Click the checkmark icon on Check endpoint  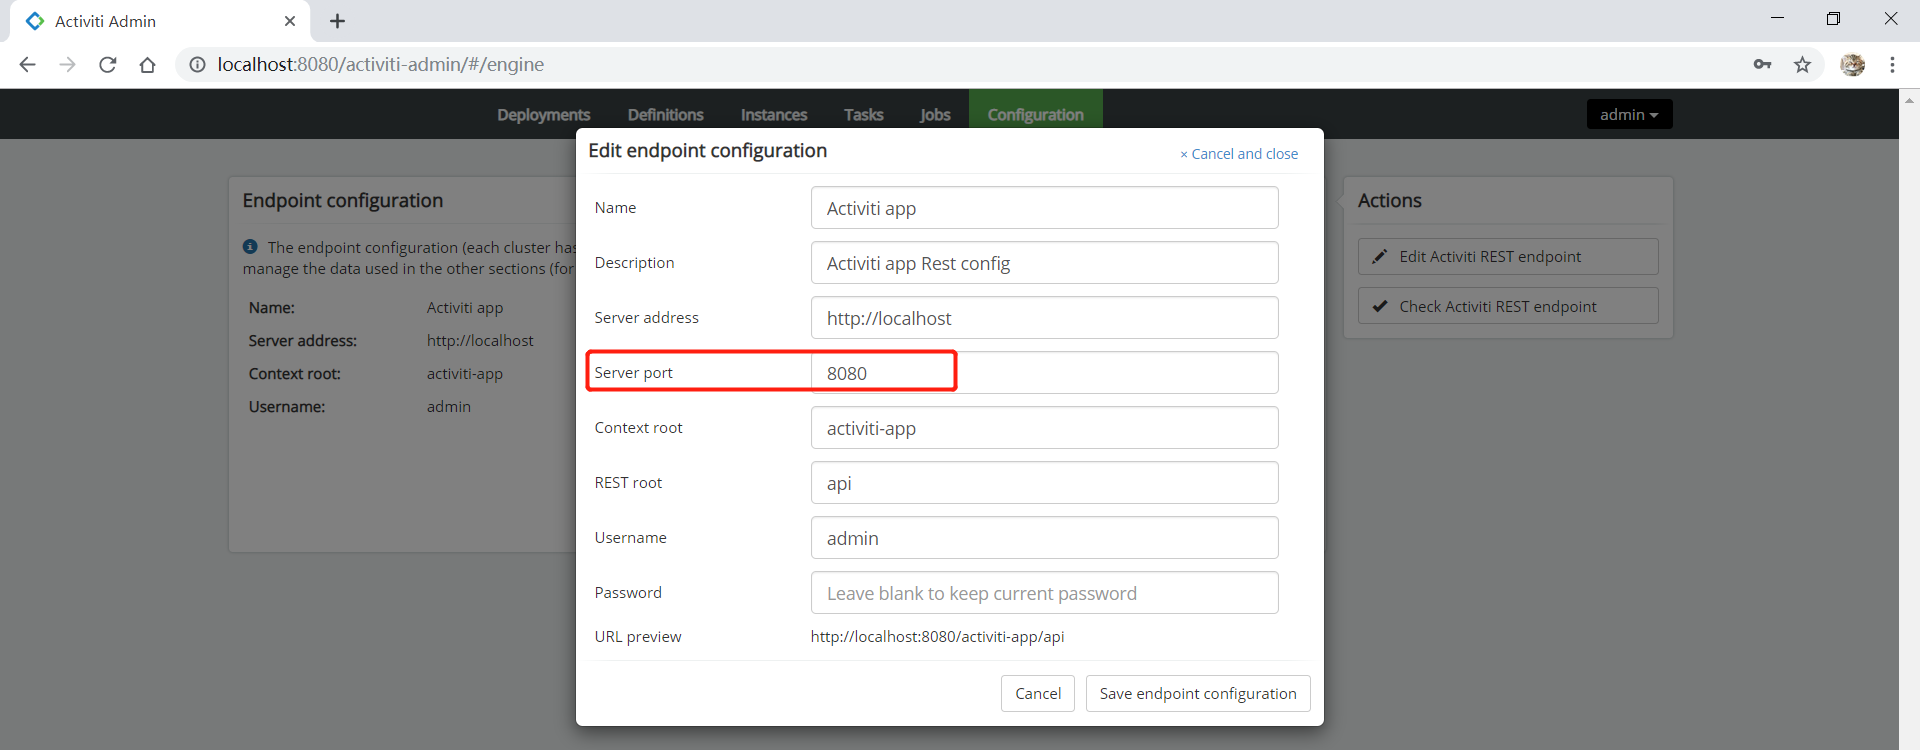tap(1379, 306)
